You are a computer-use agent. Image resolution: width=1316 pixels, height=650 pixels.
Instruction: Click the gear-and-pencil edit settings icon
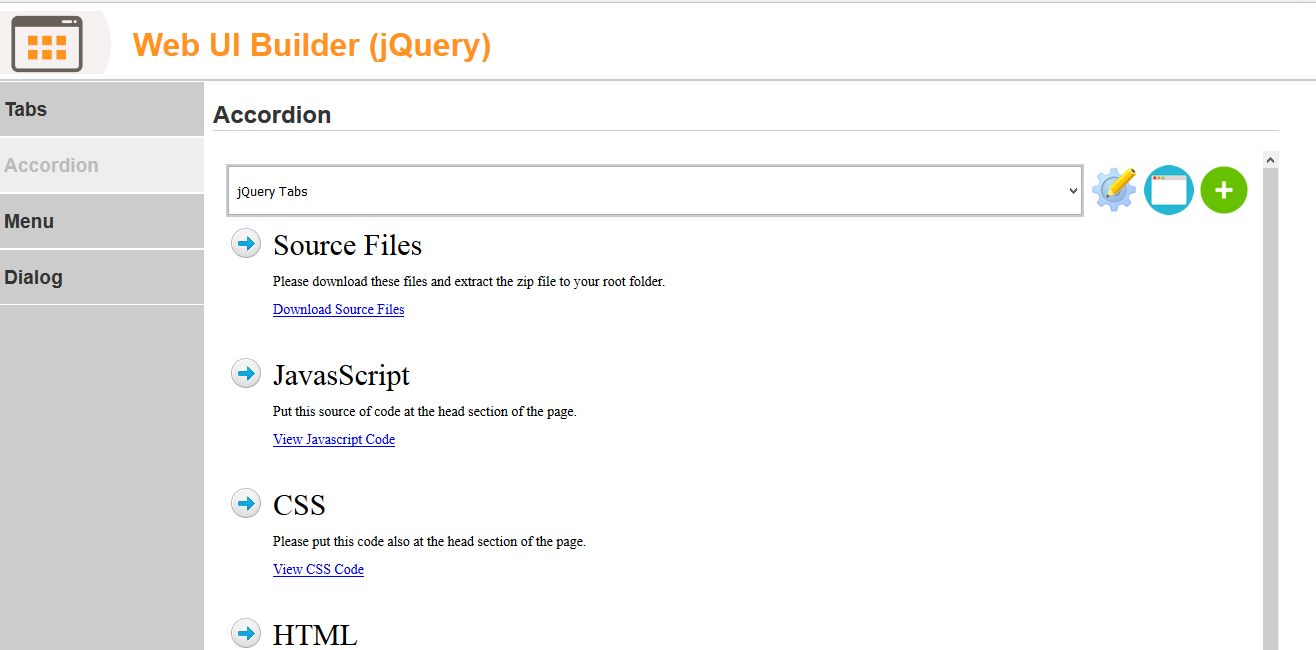tap(1114, 189)
